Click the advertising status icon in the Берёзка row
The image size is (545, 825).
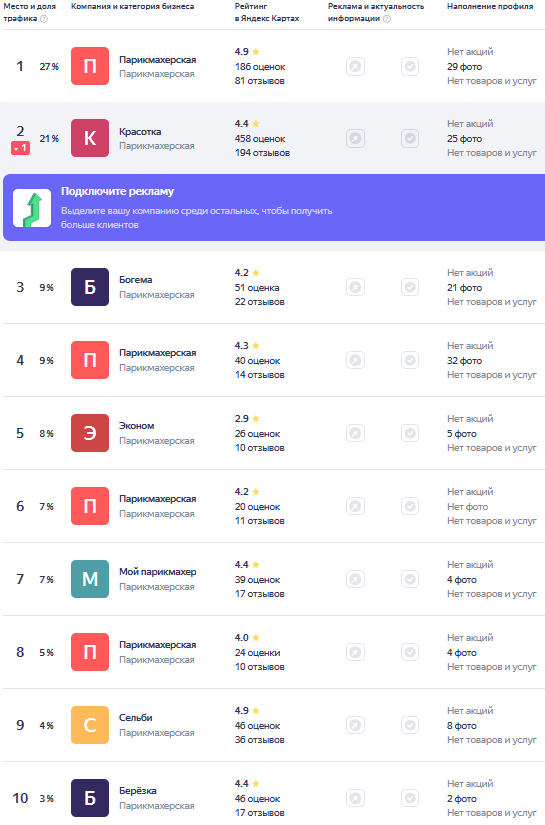click(356, 798)
